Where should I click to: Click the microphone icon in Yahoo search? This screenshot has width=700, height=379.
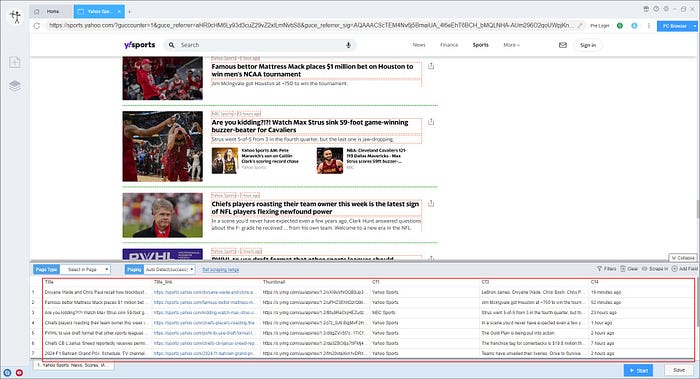tap(348, 45)
